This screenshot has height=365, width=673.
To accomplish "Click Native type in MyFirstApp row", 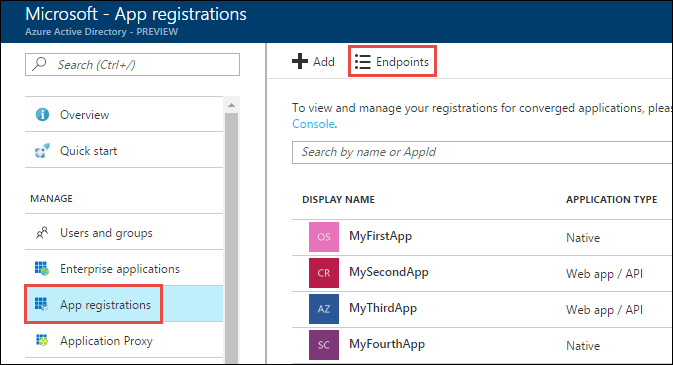I will 583,238.
